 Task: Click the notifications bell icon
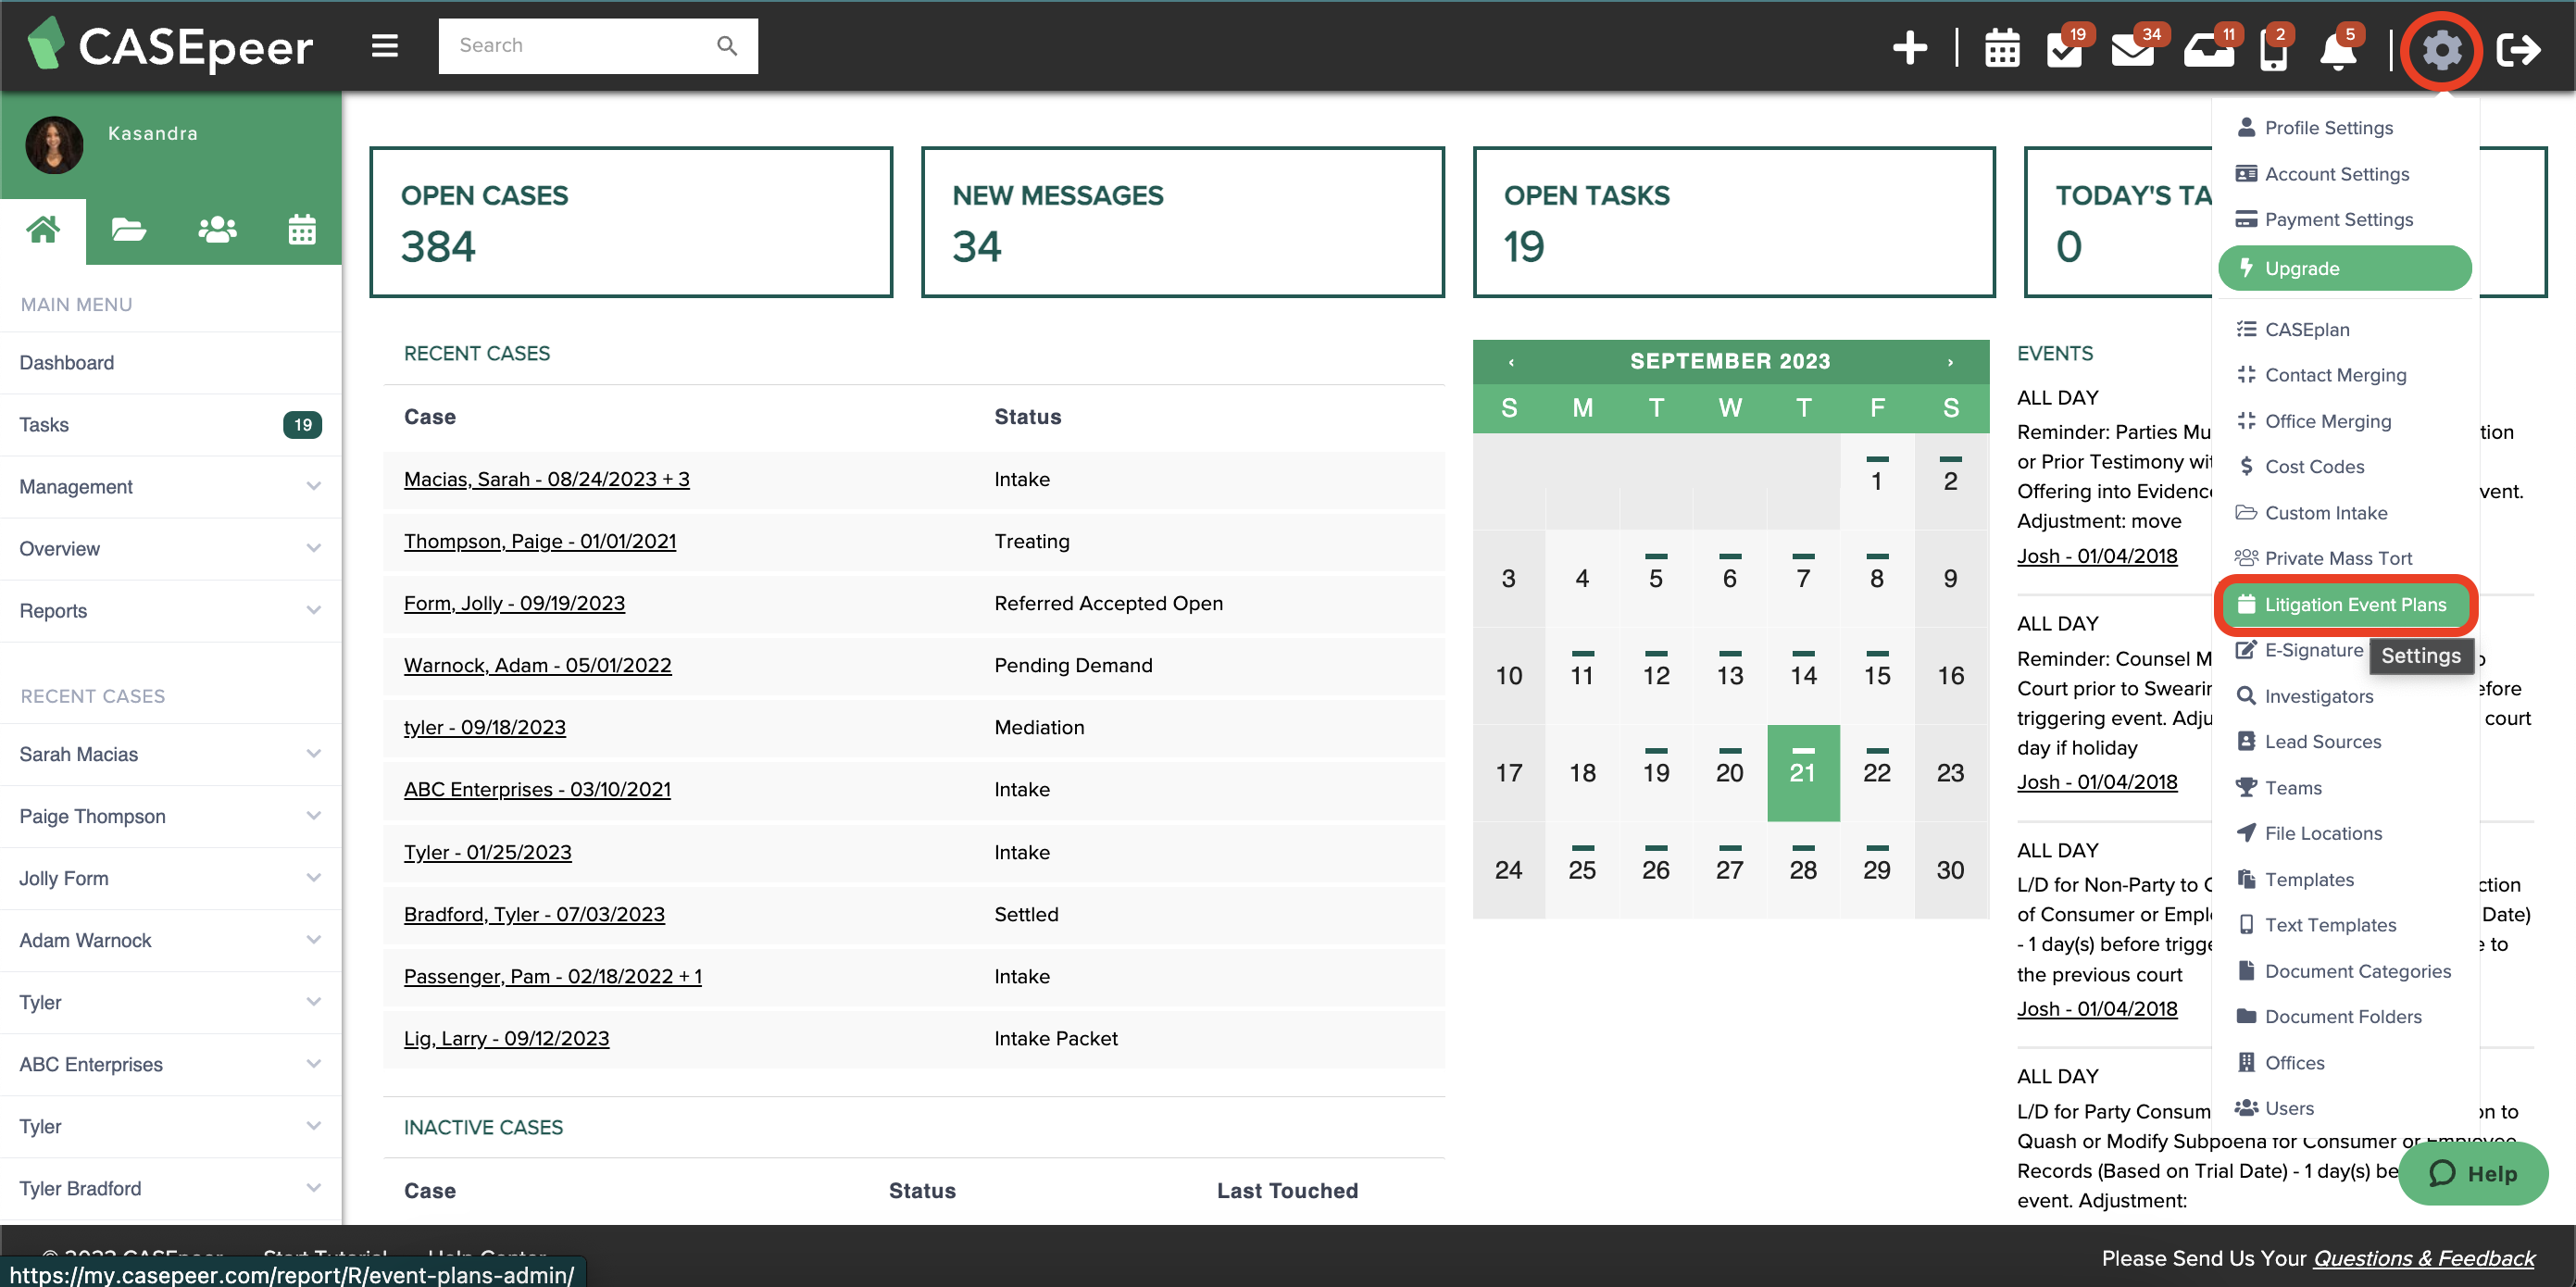tap(2337, 50)
